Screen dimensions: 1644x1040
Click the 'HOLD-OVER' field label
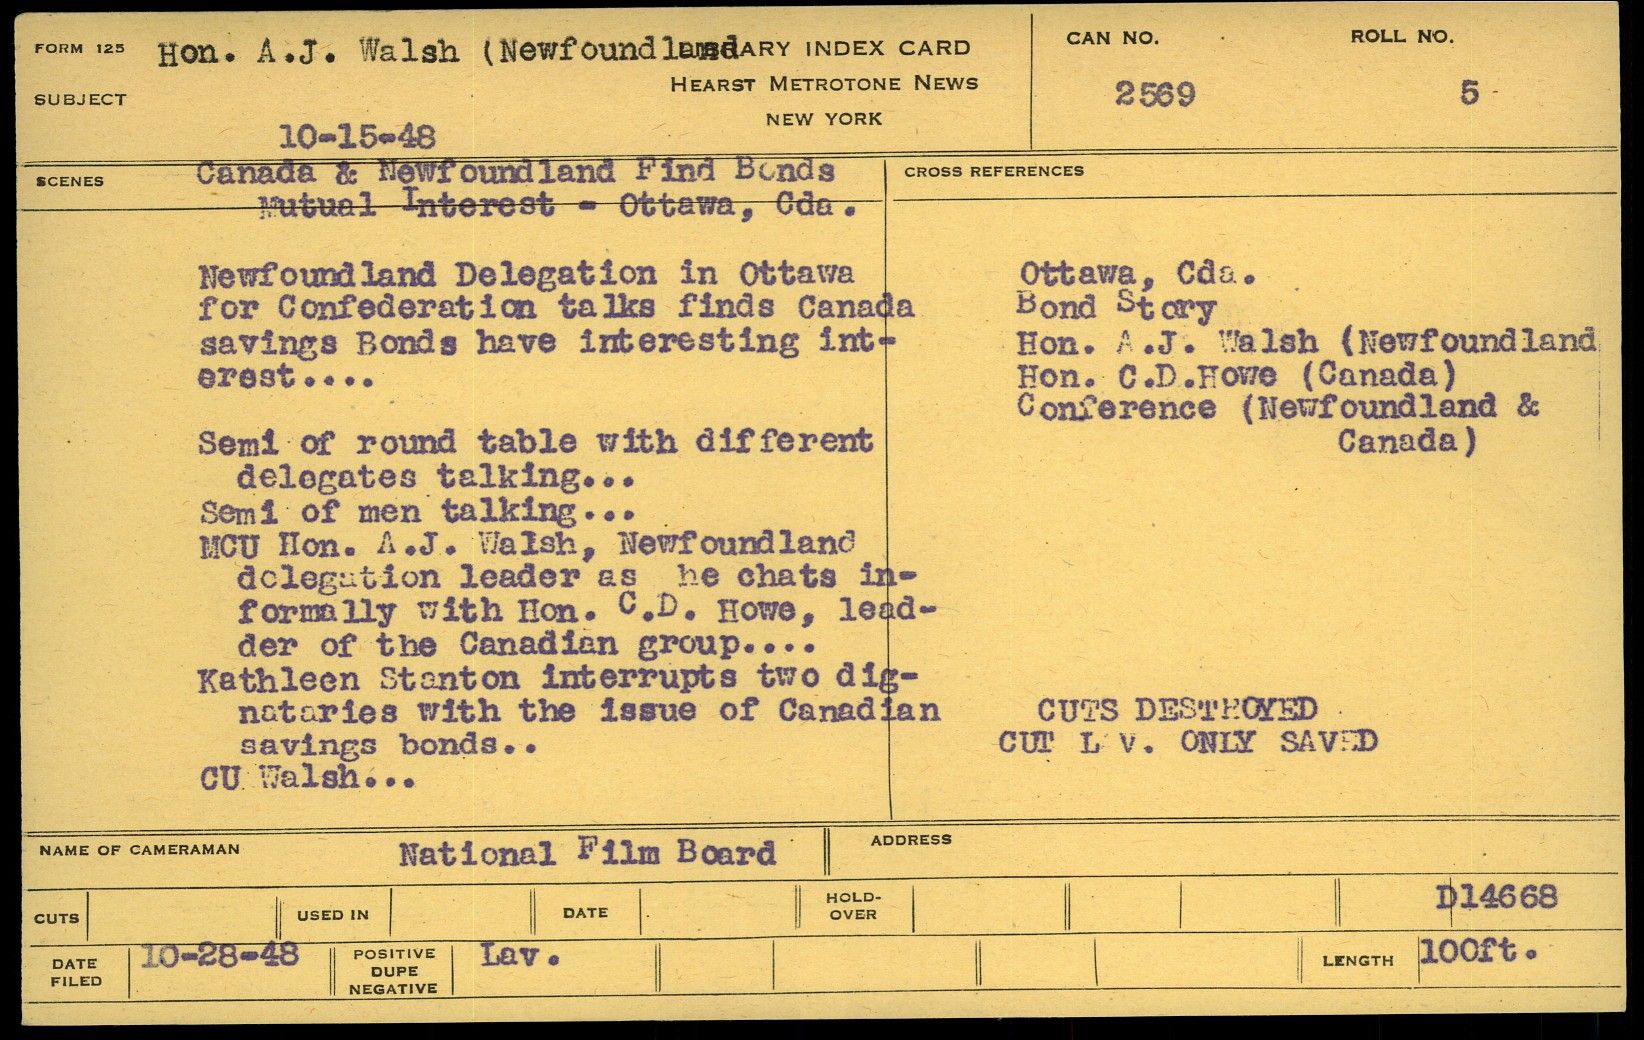click(853, 906)
